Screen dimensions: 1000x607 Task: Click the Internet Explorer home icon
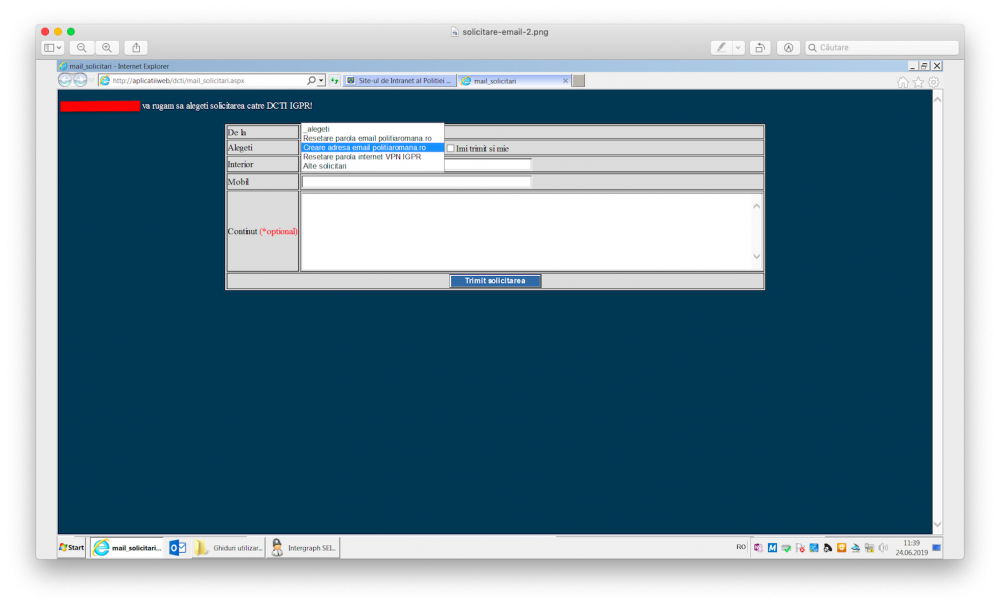pos(903,82)
